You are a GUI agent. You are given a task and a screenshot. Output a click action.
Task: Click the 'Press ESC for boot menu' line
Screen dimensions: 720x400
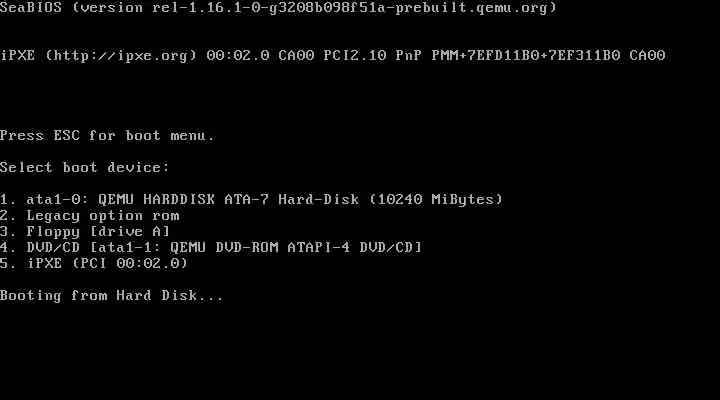click(107, 135)
